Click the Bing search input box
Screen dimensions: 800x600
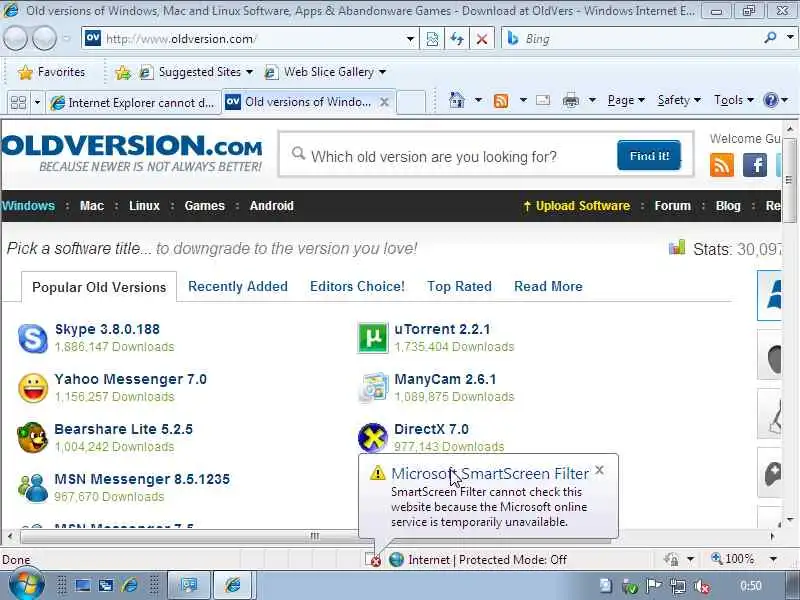638,39
